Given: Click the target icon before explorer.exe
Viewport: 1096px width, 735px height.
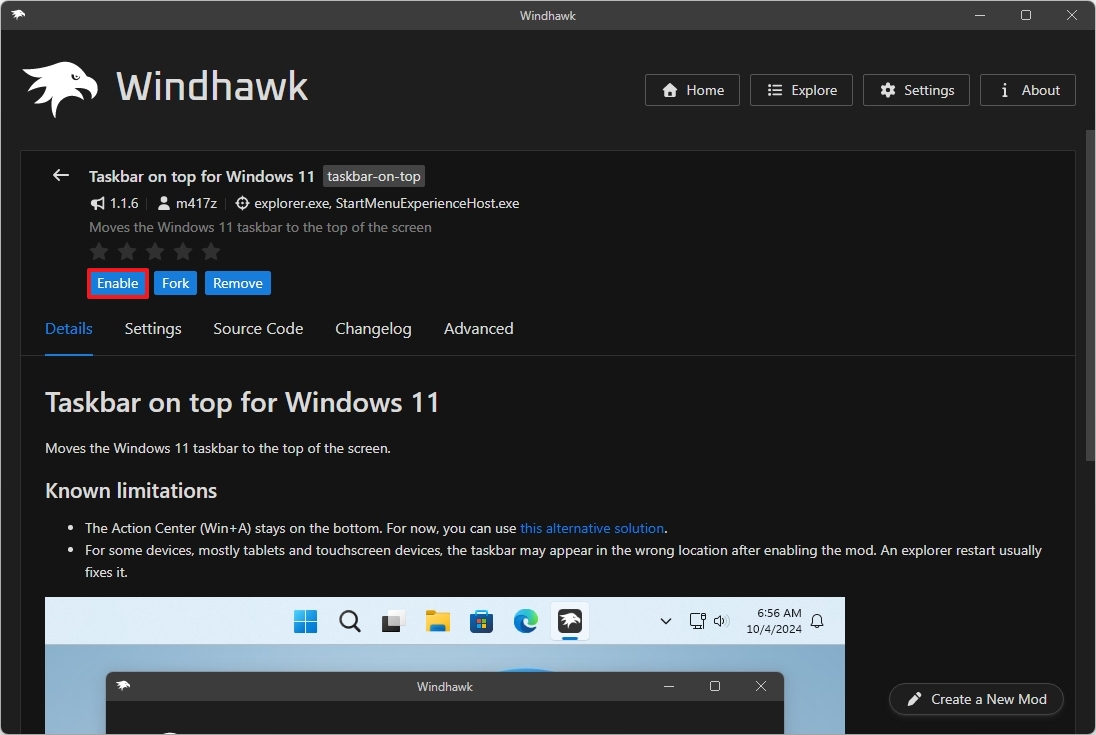Looking at the screenshot, I should 242,203.
